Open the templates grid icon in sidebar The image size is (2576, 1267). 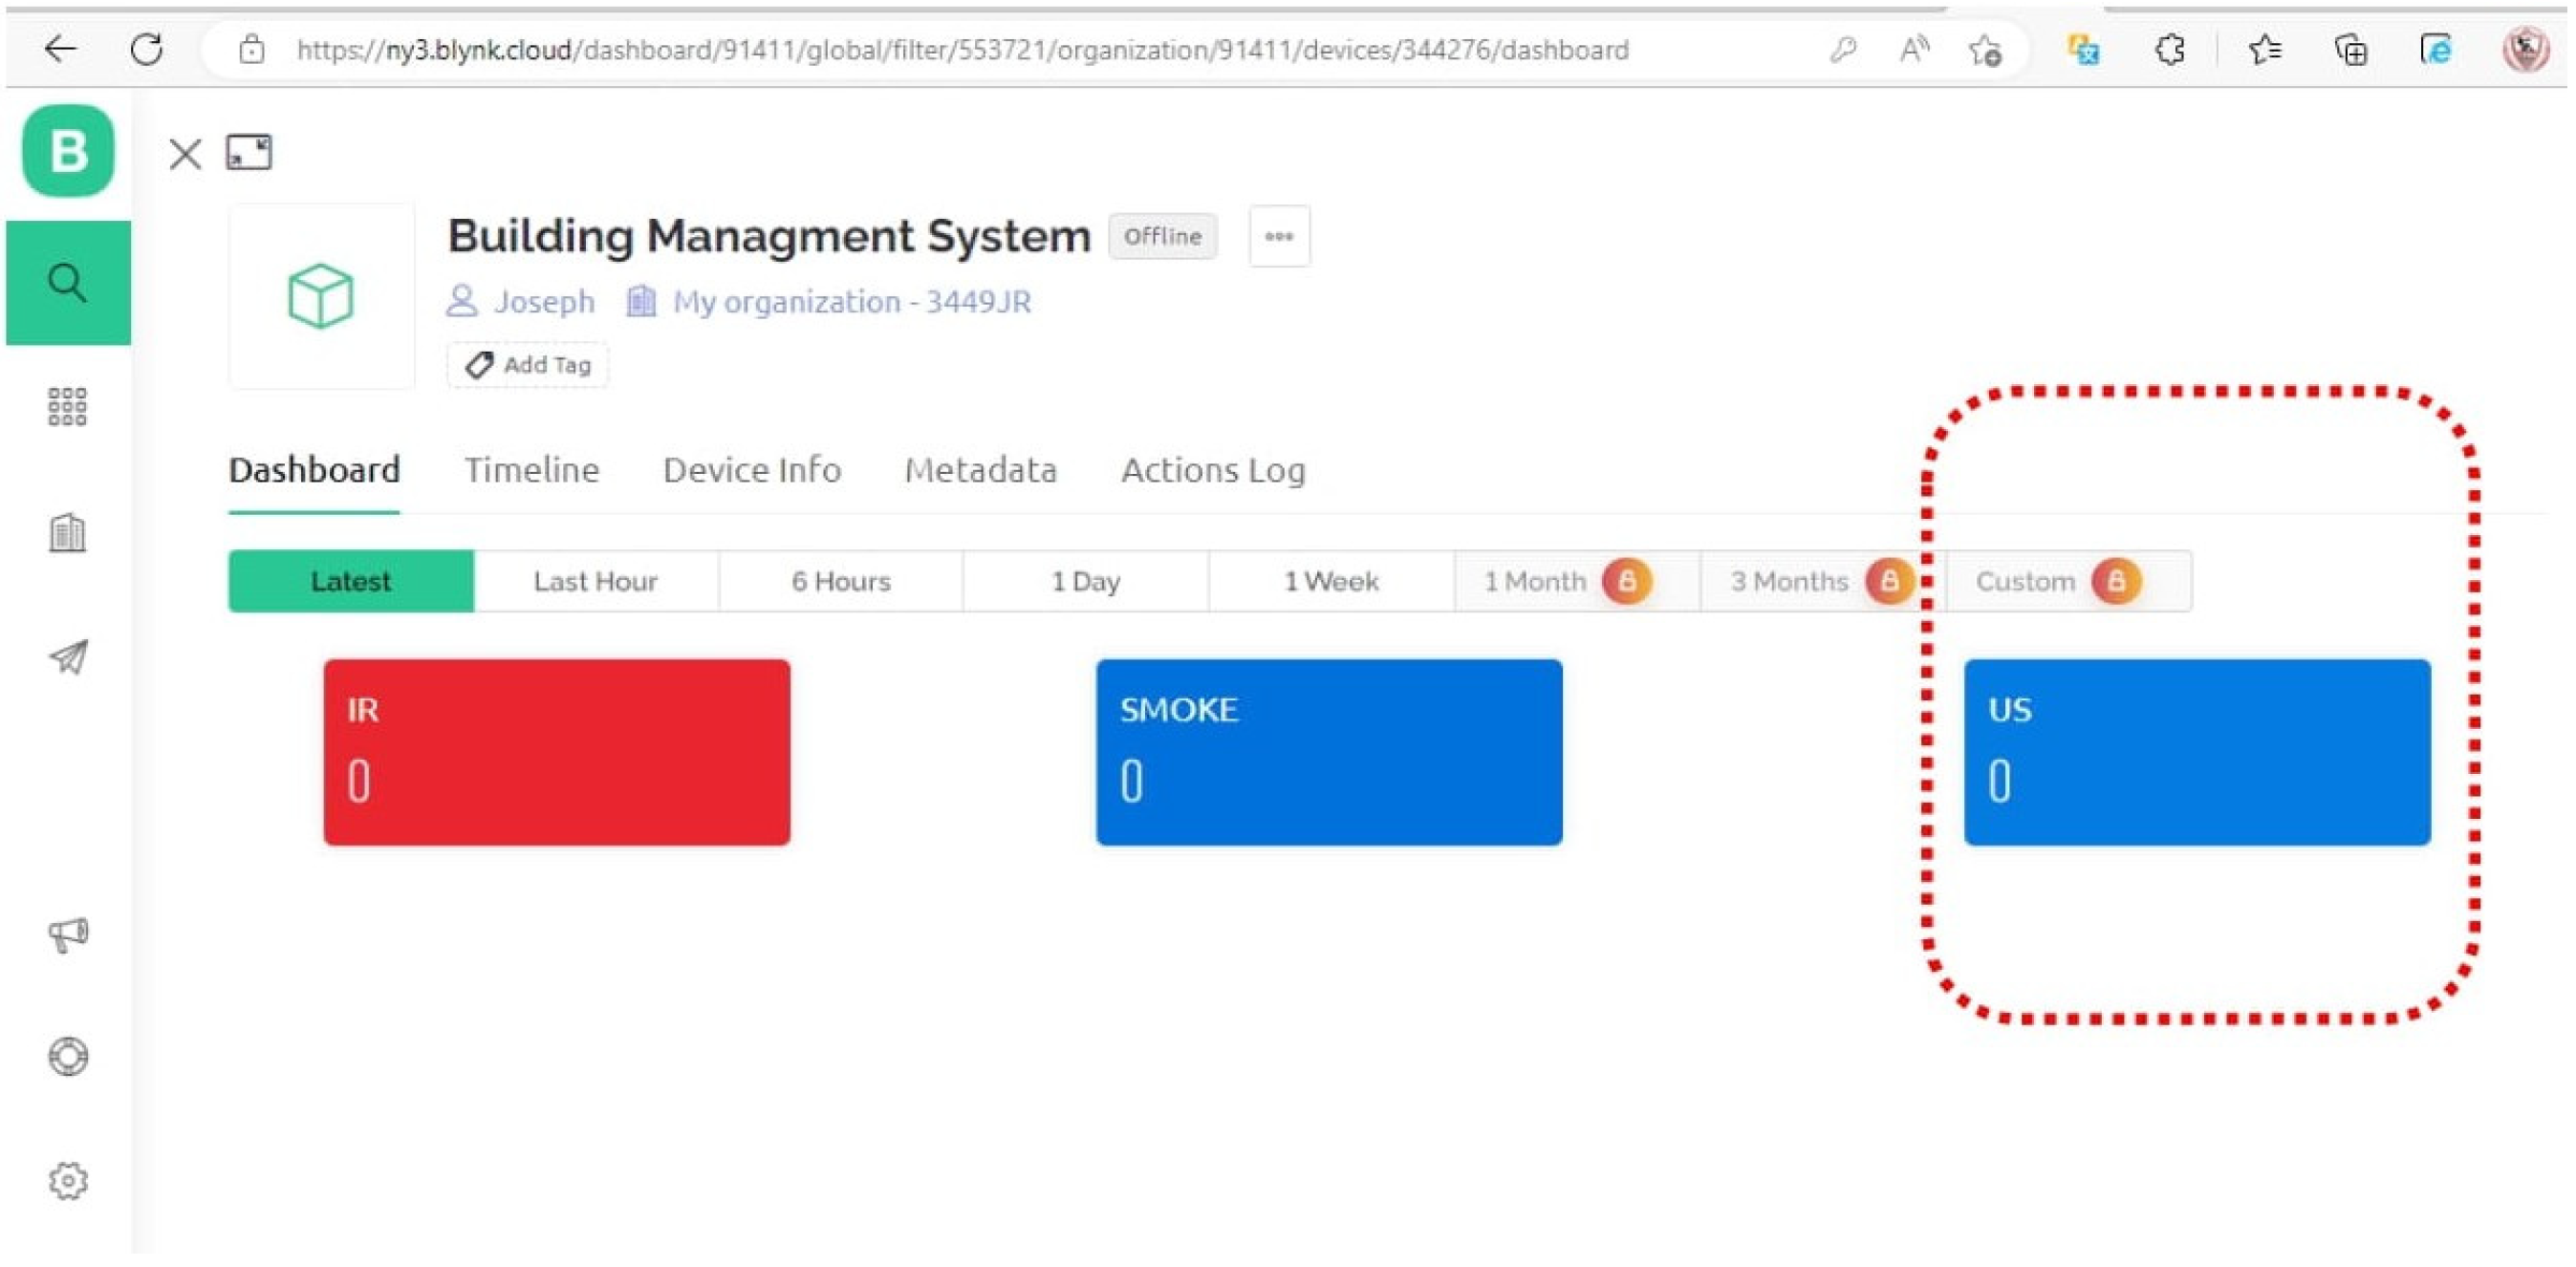click(x=68, y=407)
